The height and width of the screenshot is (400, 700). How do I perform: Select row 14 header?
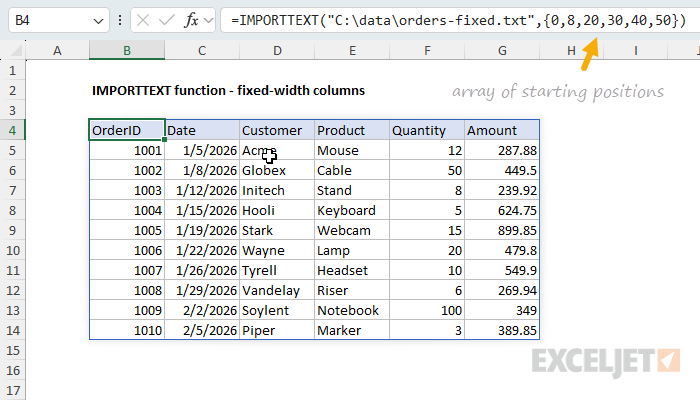click(12, 330)
